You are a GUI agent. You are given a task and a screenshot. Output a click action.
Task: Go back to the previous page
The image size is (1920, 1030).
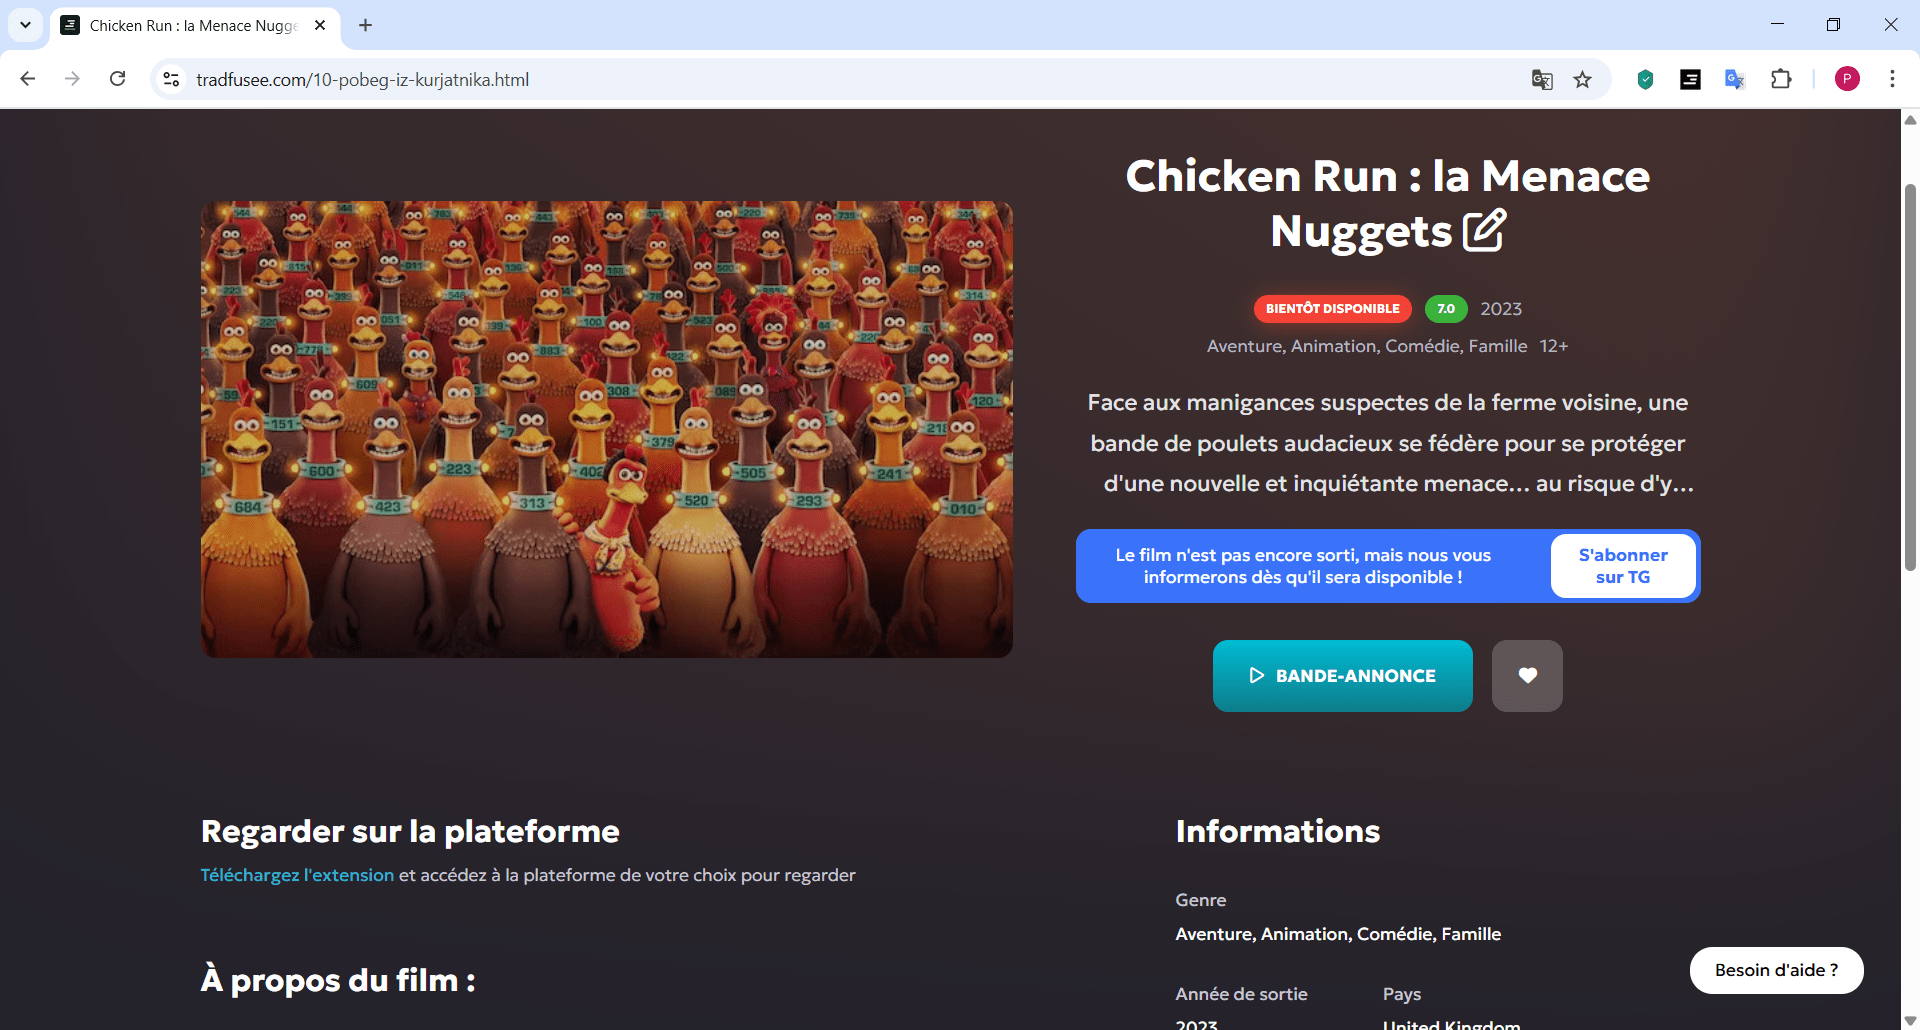pos(28,79)
